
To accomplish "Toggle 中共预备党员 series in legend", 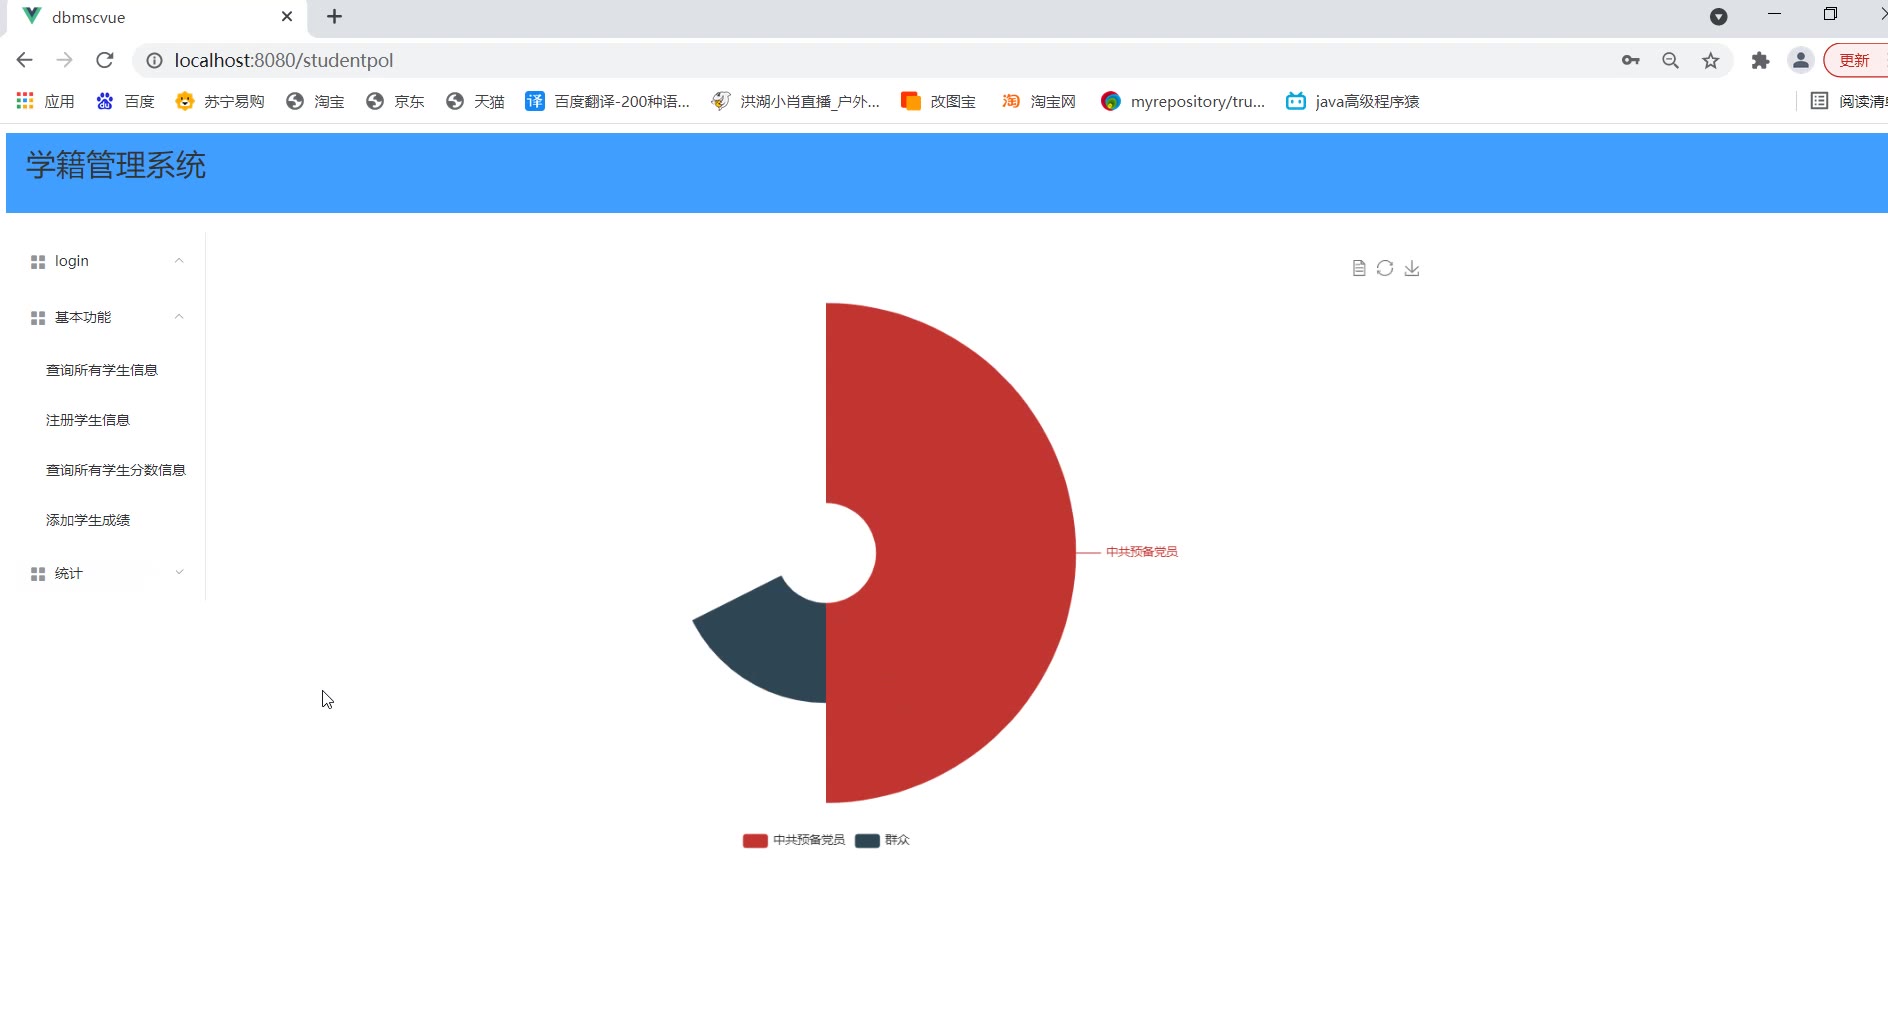I will pyautogui.click(x=794, y=840).
